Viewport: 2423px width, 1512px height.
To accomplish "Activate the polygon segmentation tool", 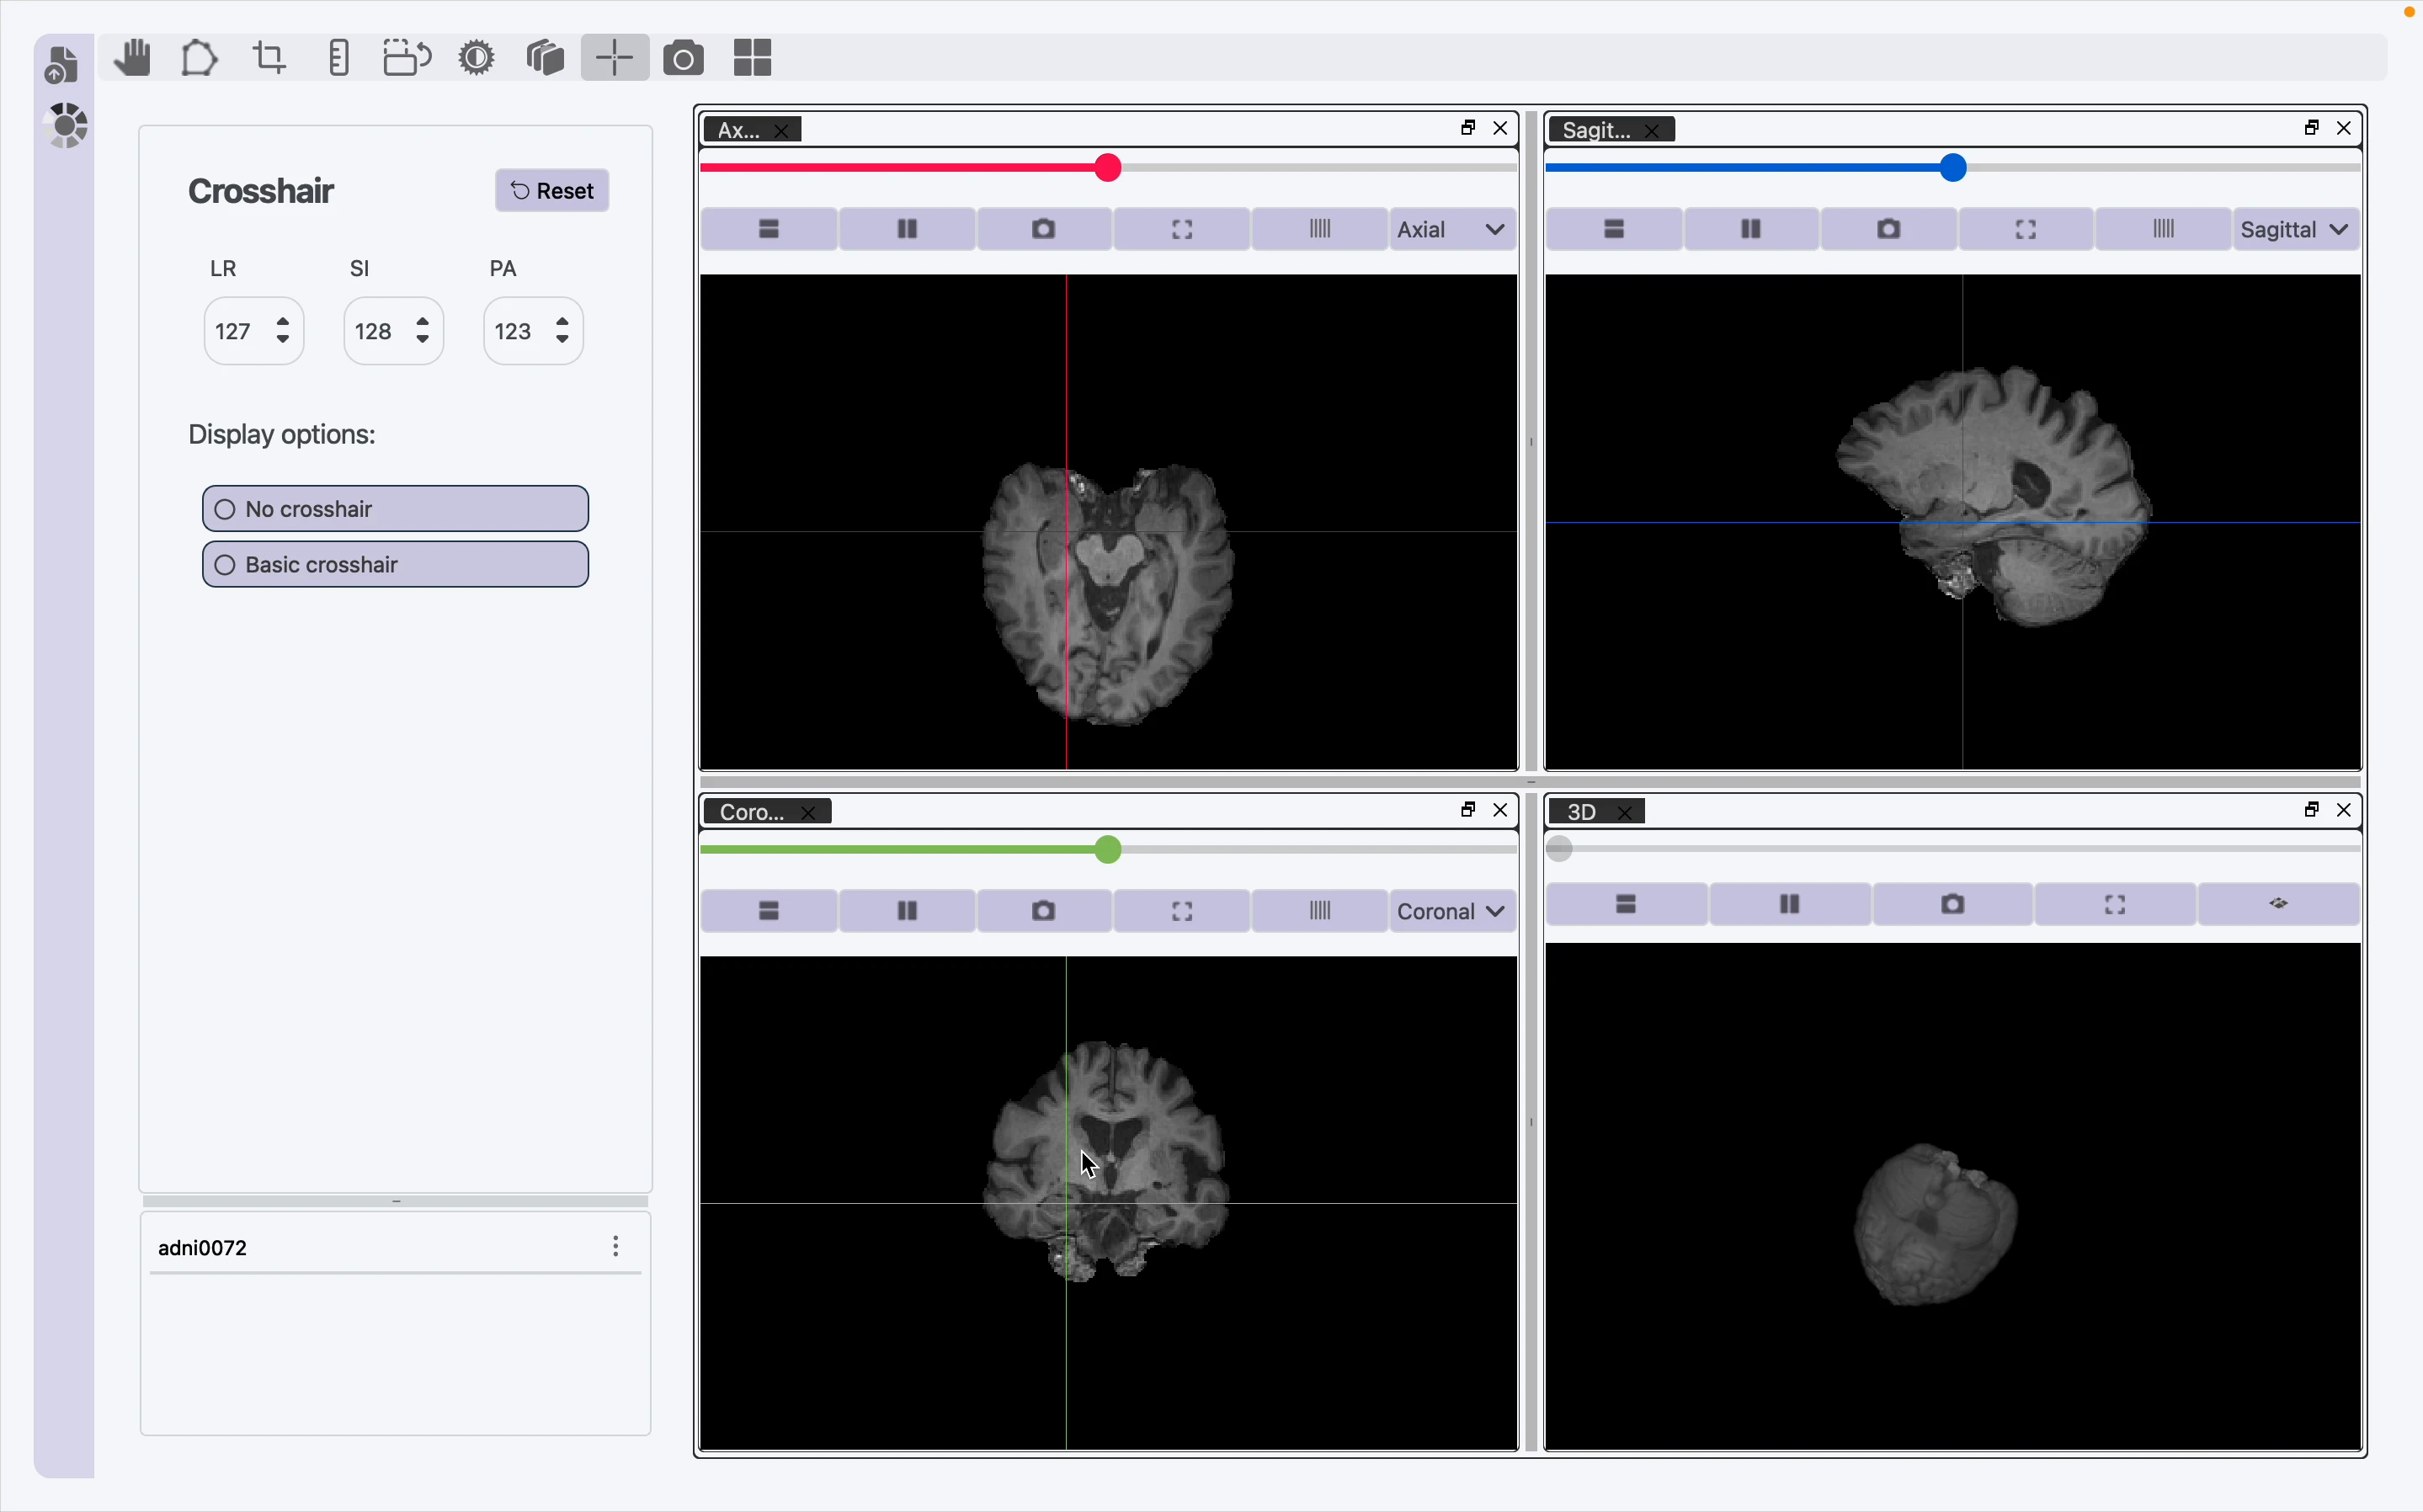I will (199, 58).
